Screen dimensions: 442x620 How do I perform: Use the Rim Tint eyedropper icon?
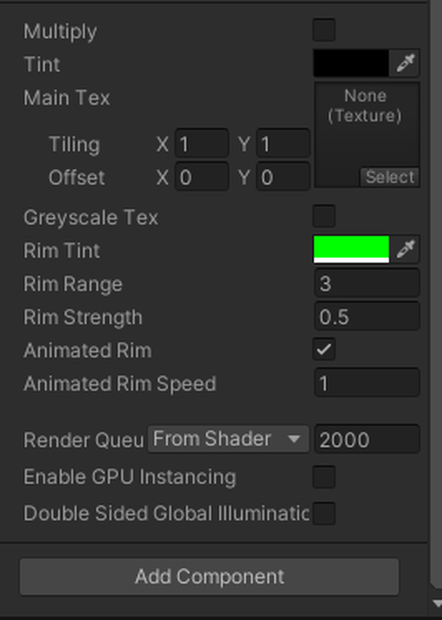405,249
